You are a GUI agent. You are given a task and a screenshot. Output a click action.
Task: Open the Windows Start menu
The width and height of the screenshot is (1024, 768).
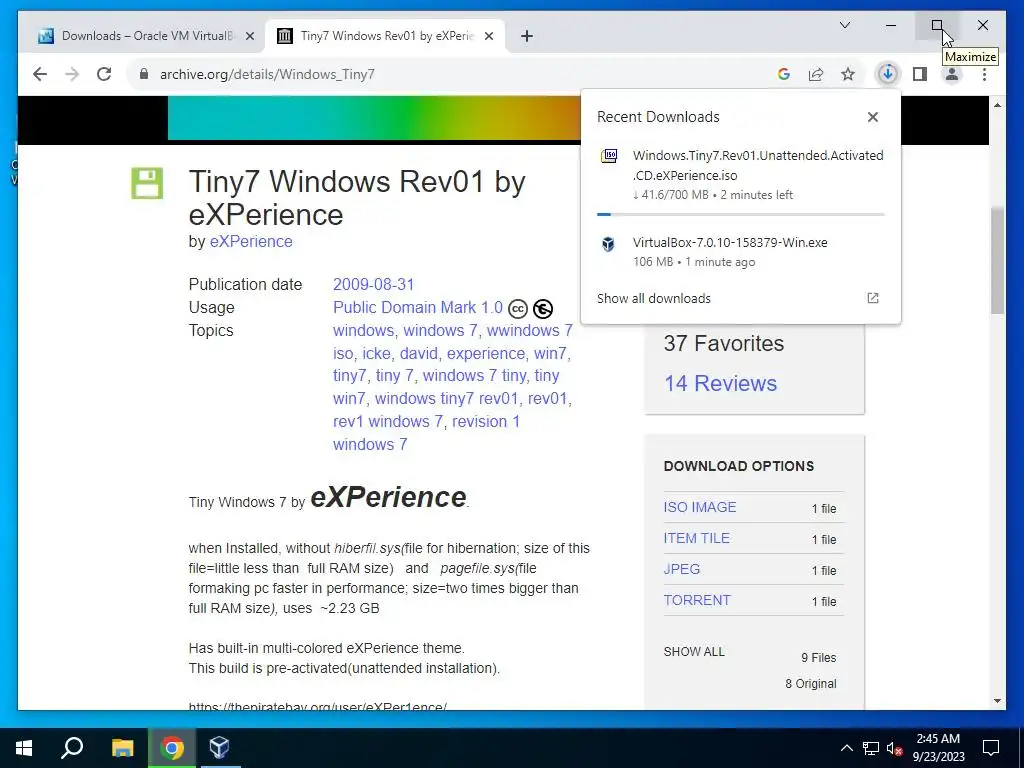point(24,748)
